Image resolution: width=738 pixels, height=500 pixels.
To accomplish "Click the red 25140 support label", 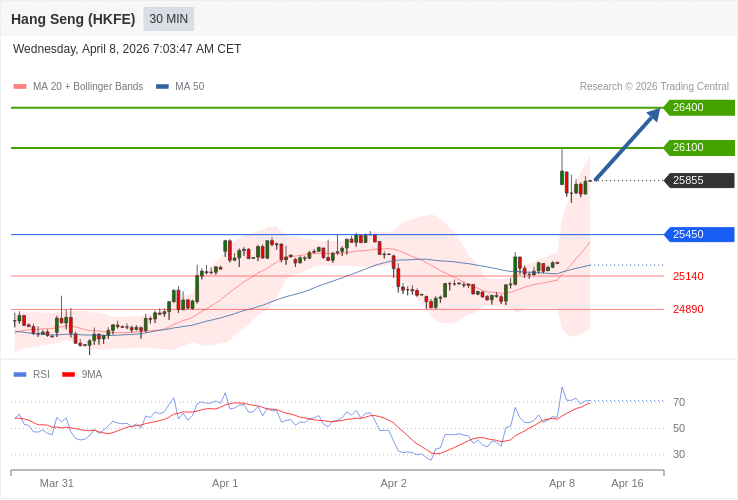I will pos(688,276).
